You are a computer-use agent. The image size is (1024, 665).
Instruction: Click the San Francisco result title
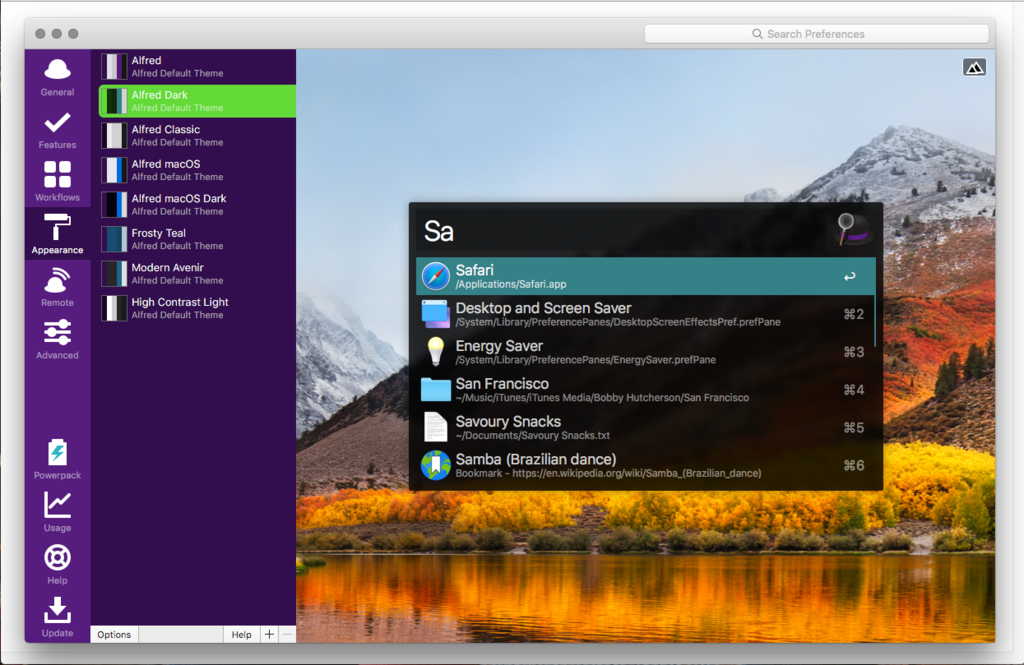pos(502,383)
